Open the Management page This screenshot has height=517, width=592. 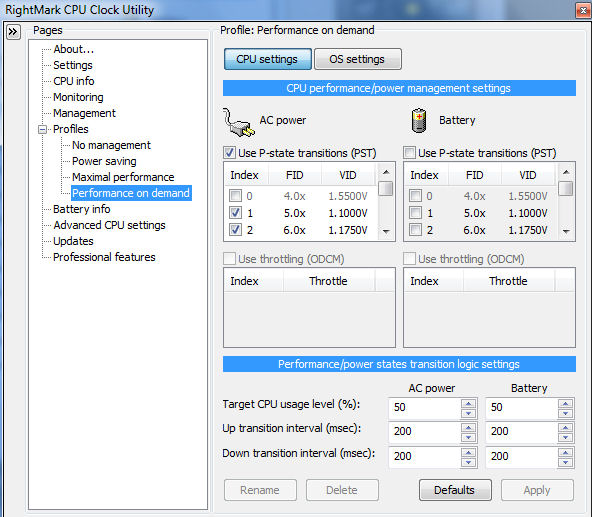84,113
